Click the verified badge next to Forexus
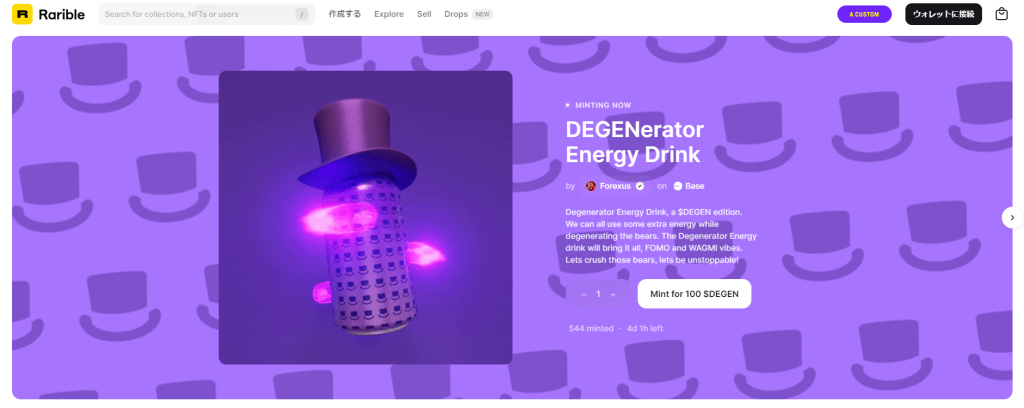The image size is (1024, 408). 640,186
